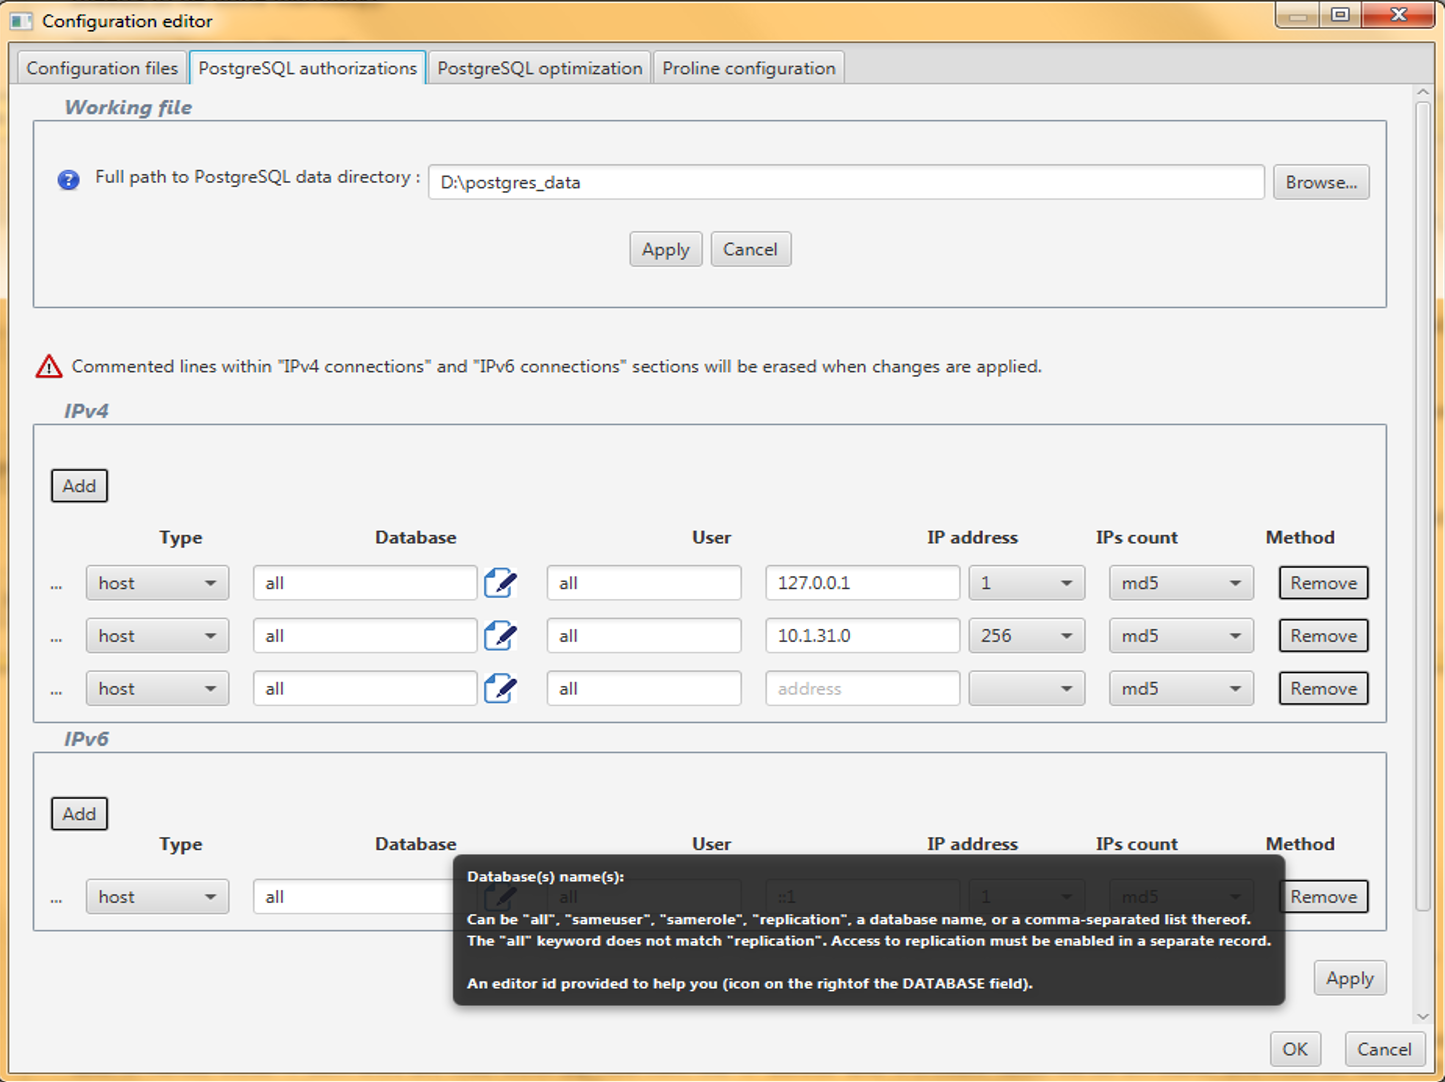1445x1082 pixels.
Task: Click ellipsis handle of IPv6 row
Action: (57, 900)
